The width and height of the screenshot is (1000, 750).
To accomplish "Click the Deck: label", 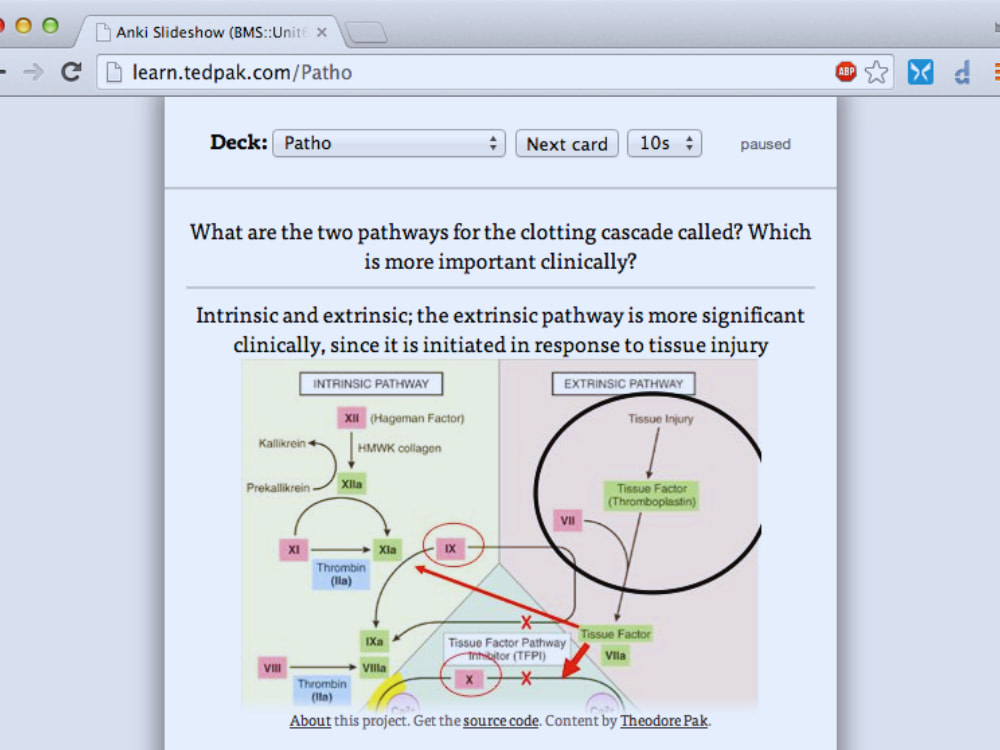I will (239, 142).
